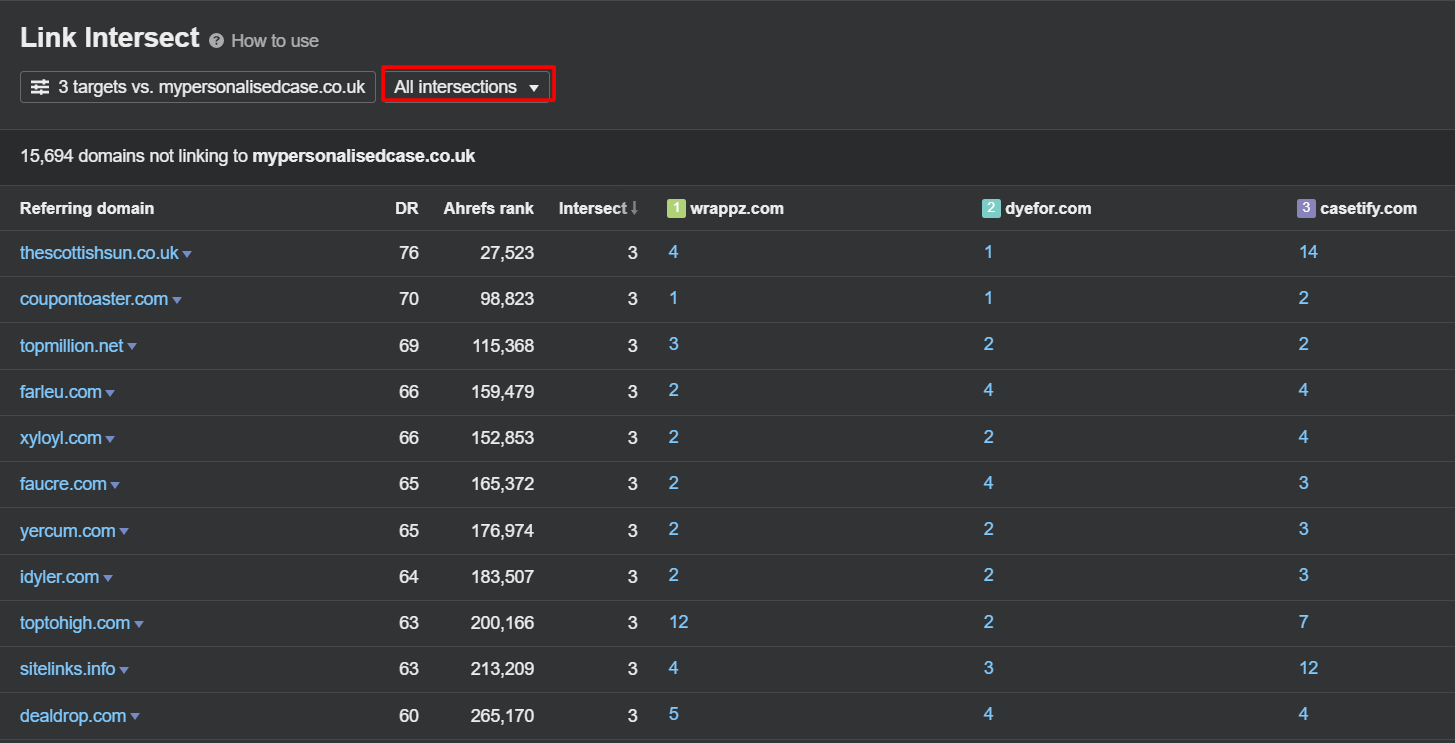Screen dimensions: 1455x743
Task: Sort by DR column header
Action: 406,208
